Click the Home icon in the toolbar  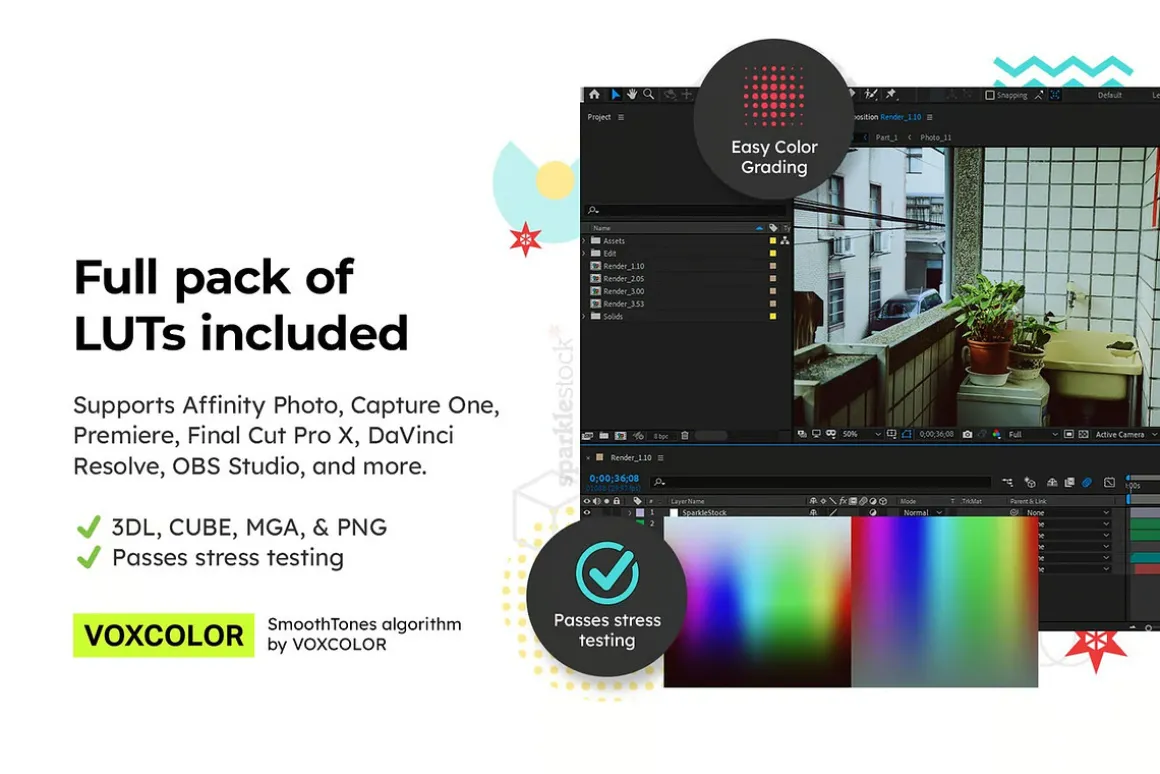[594, 95]
